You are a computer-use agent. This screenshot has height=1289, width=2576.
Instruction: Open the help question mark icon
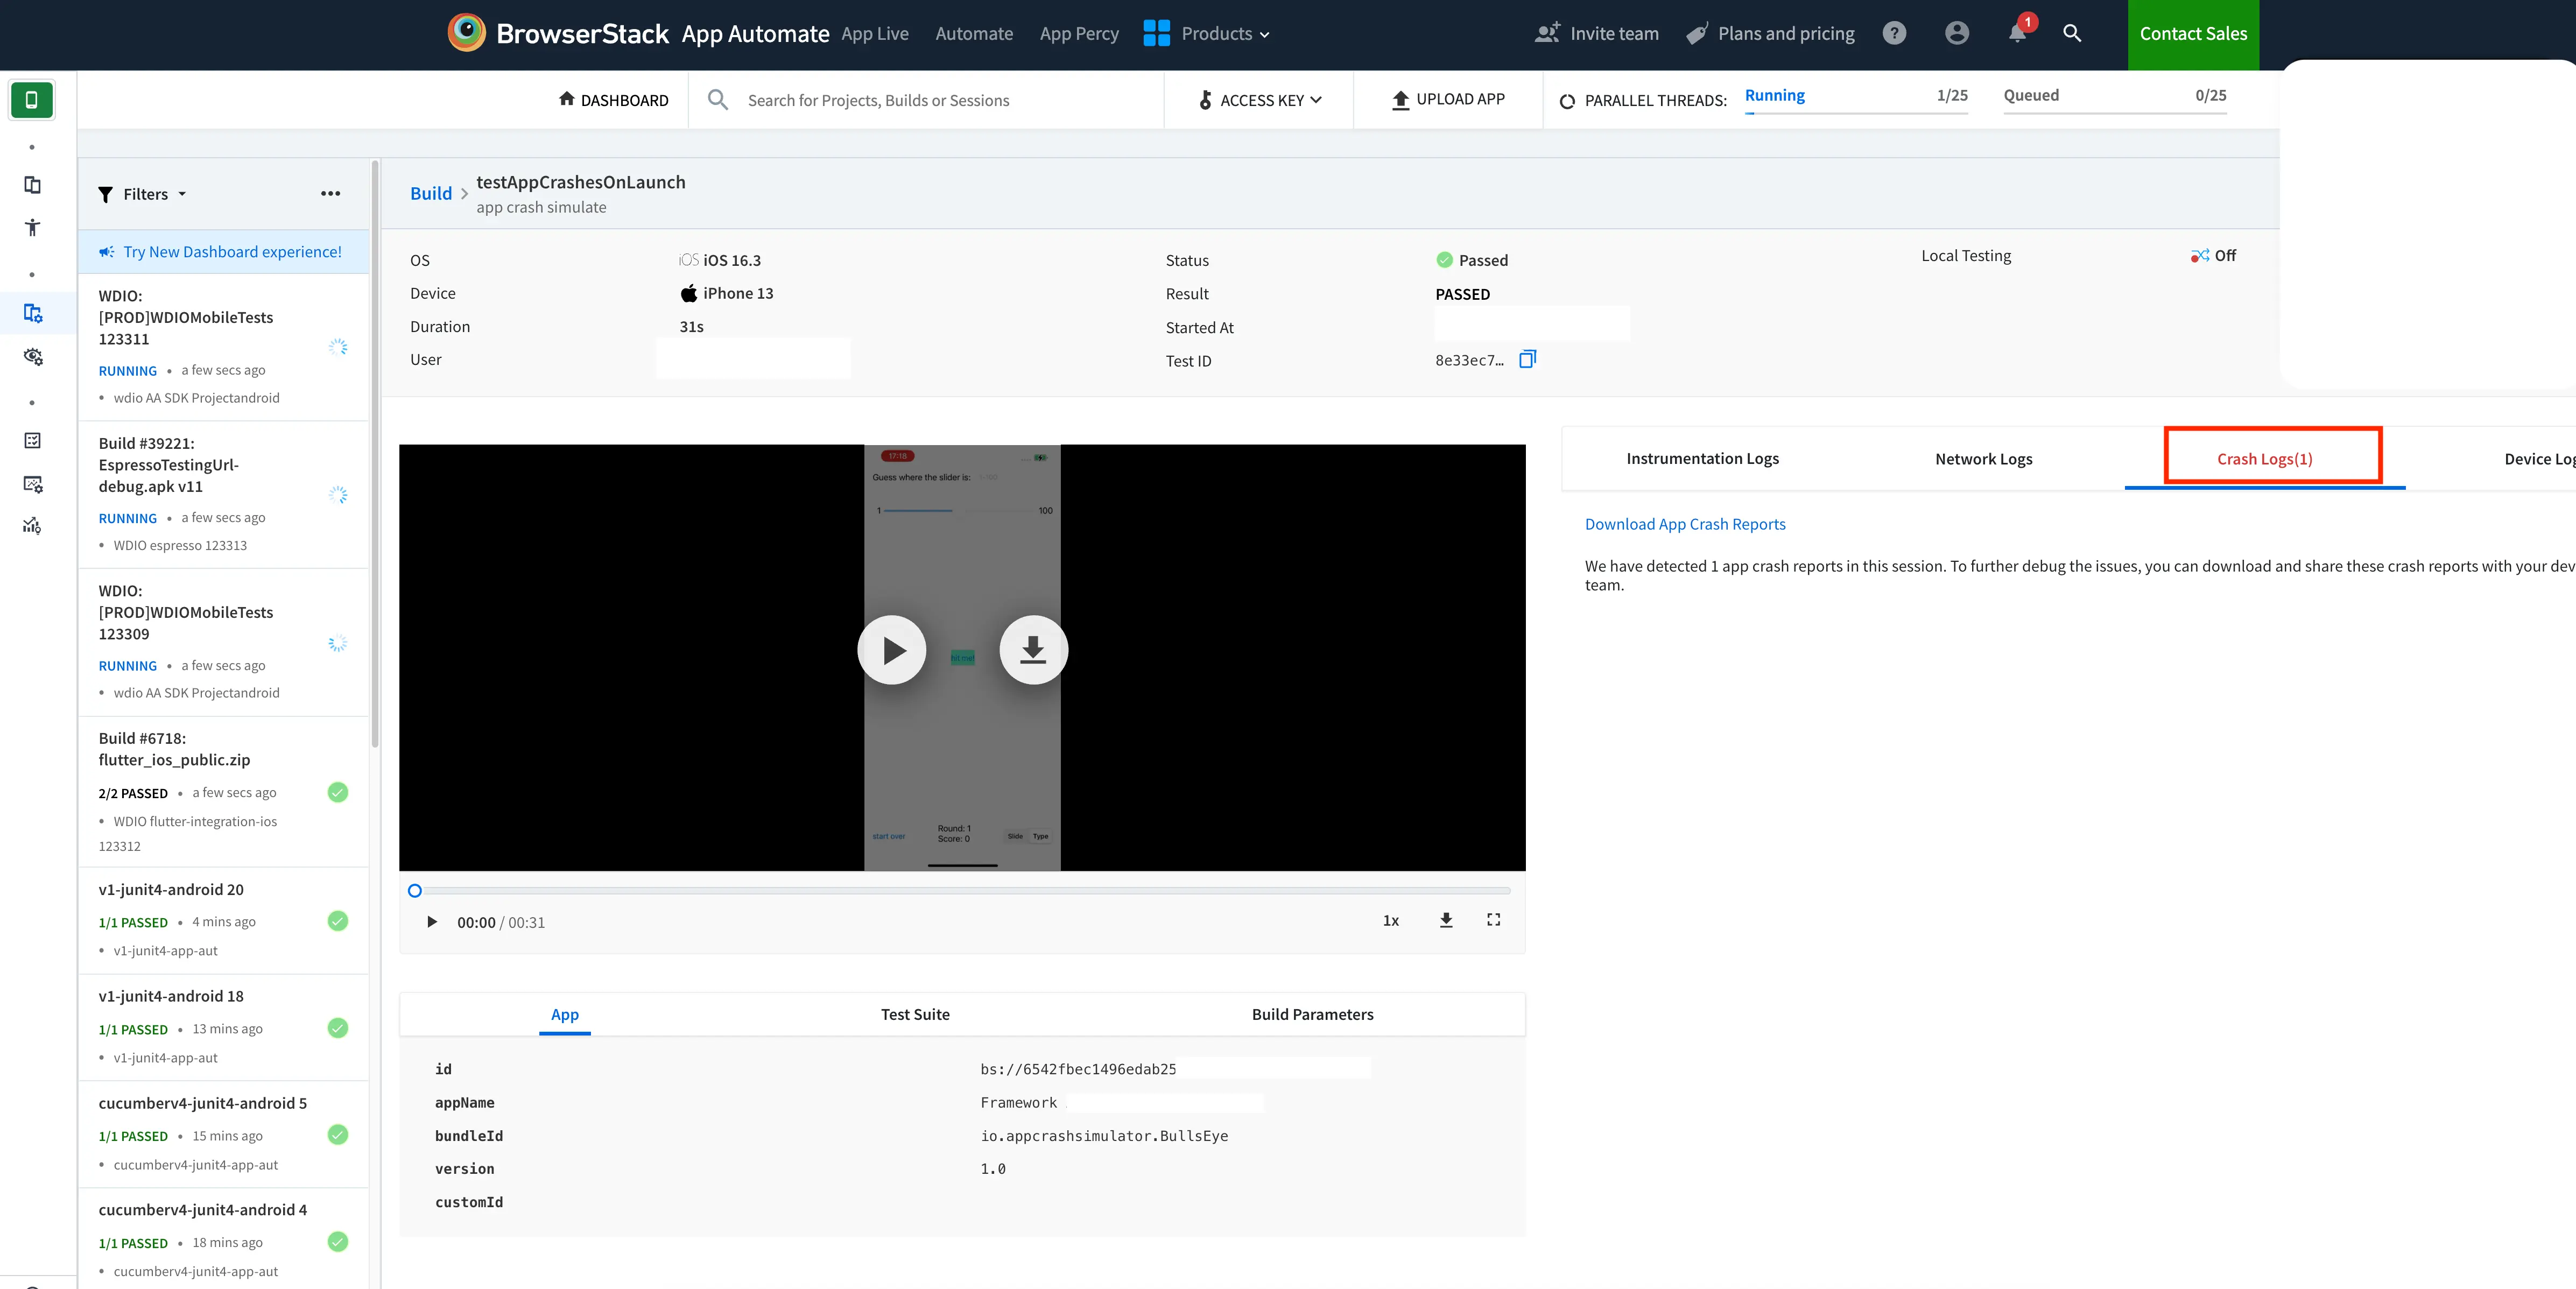pos(1894,33)
